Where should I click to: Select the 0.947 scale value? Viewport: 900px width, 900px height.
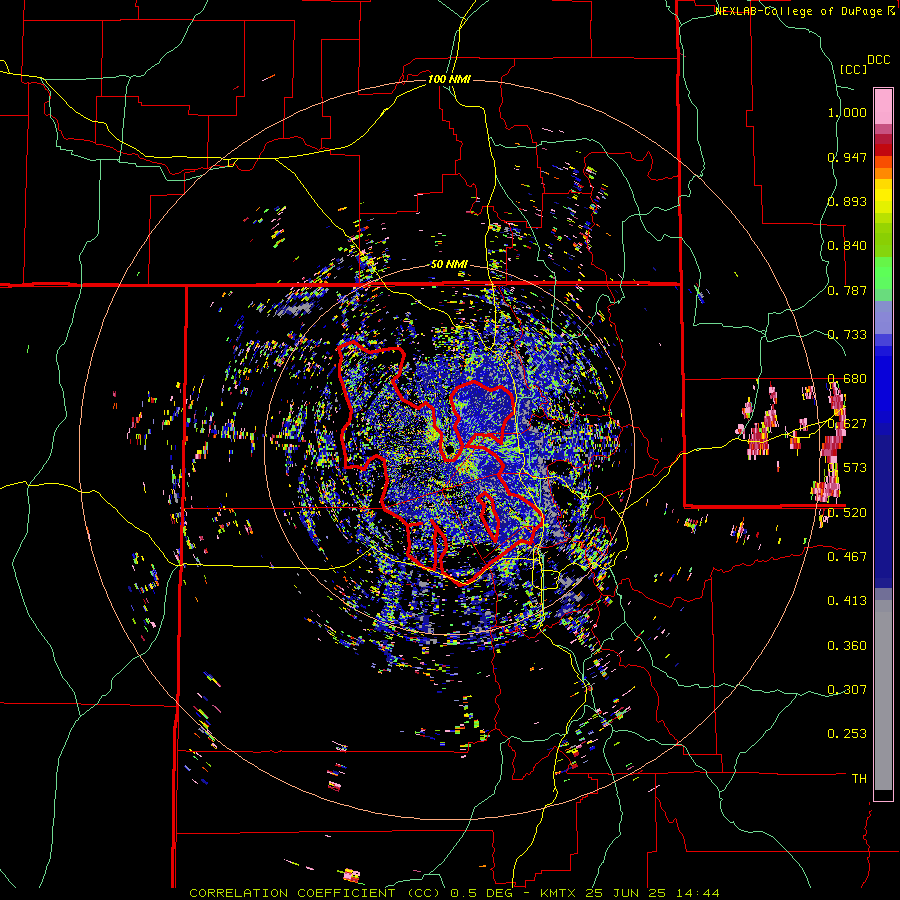(847, 157)
